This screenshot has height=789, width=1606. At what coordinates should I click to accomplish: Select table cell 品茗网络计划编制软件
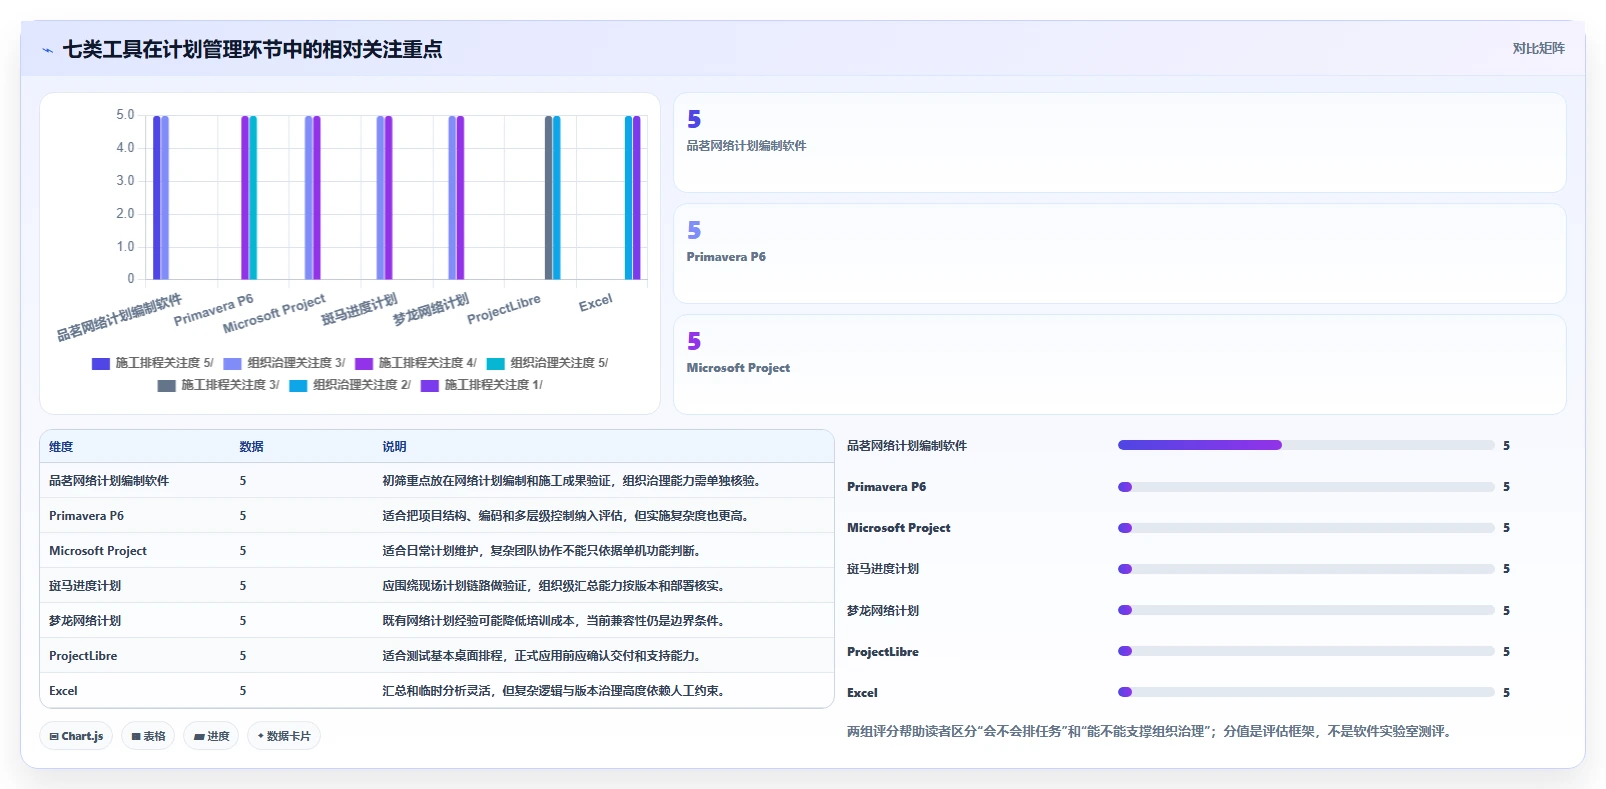pyautogui.click(x=109, y=481)
